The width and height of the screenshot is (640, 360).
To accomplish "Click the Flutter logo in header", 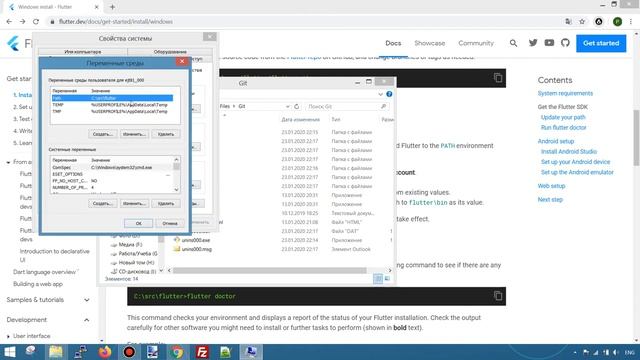I will click(13, 43).
